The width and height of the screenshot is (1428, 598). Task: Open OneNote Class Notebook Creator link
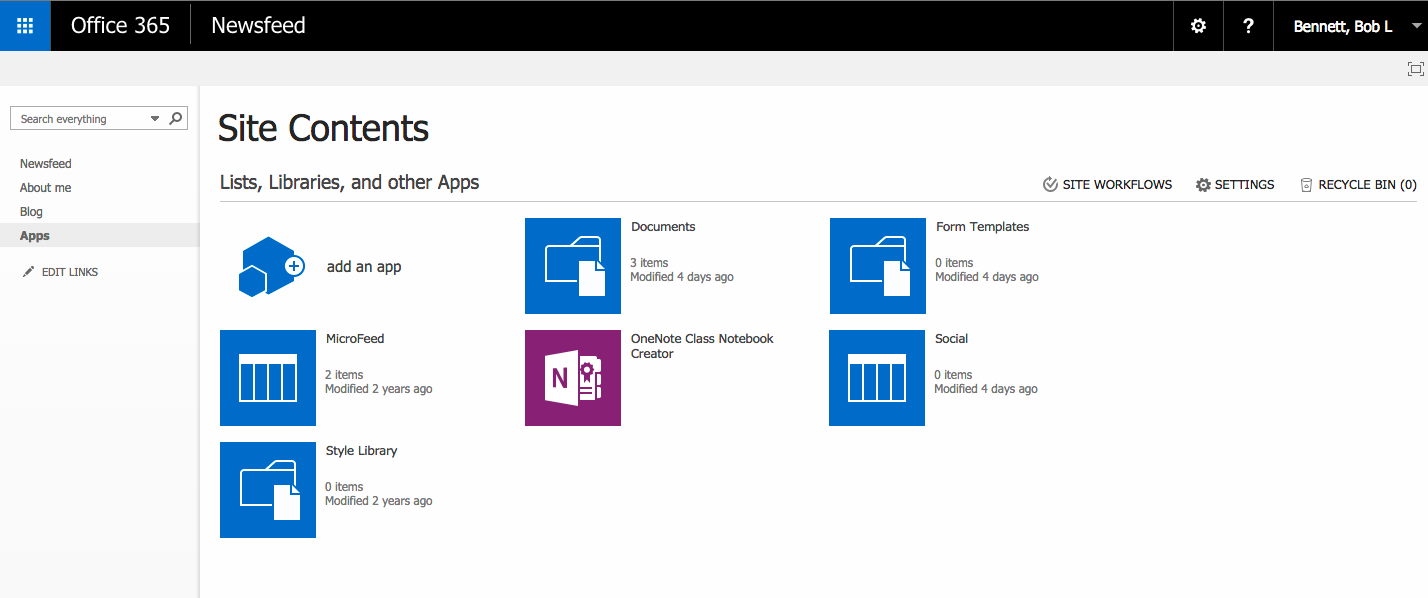[702, 346]
